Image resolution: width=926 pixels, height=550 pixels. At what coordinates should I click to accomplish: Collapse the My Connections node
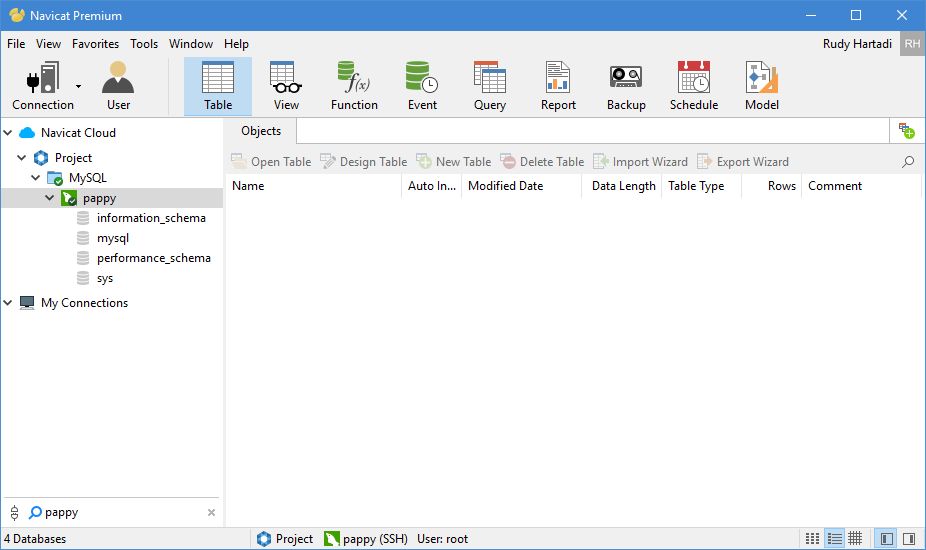[x=8, y=302]
